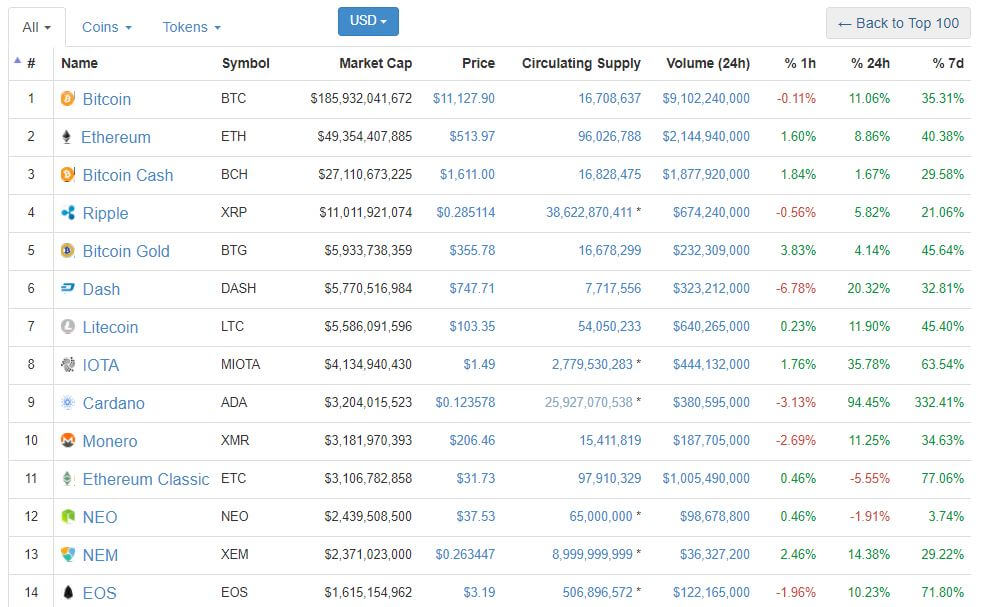Click Ethereum Classic volume $1,005,490,000
The width and height of the screenshot is (997, 607).
point(706,479)
